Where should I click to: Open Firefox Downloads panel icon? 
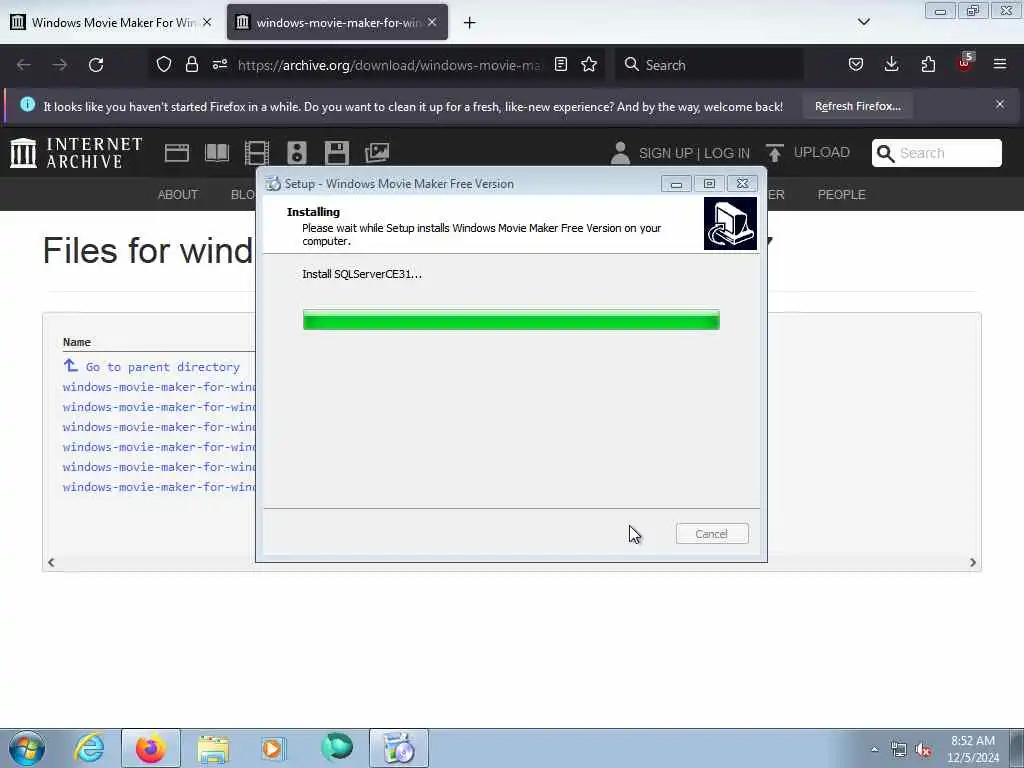(x=891, y=65)
